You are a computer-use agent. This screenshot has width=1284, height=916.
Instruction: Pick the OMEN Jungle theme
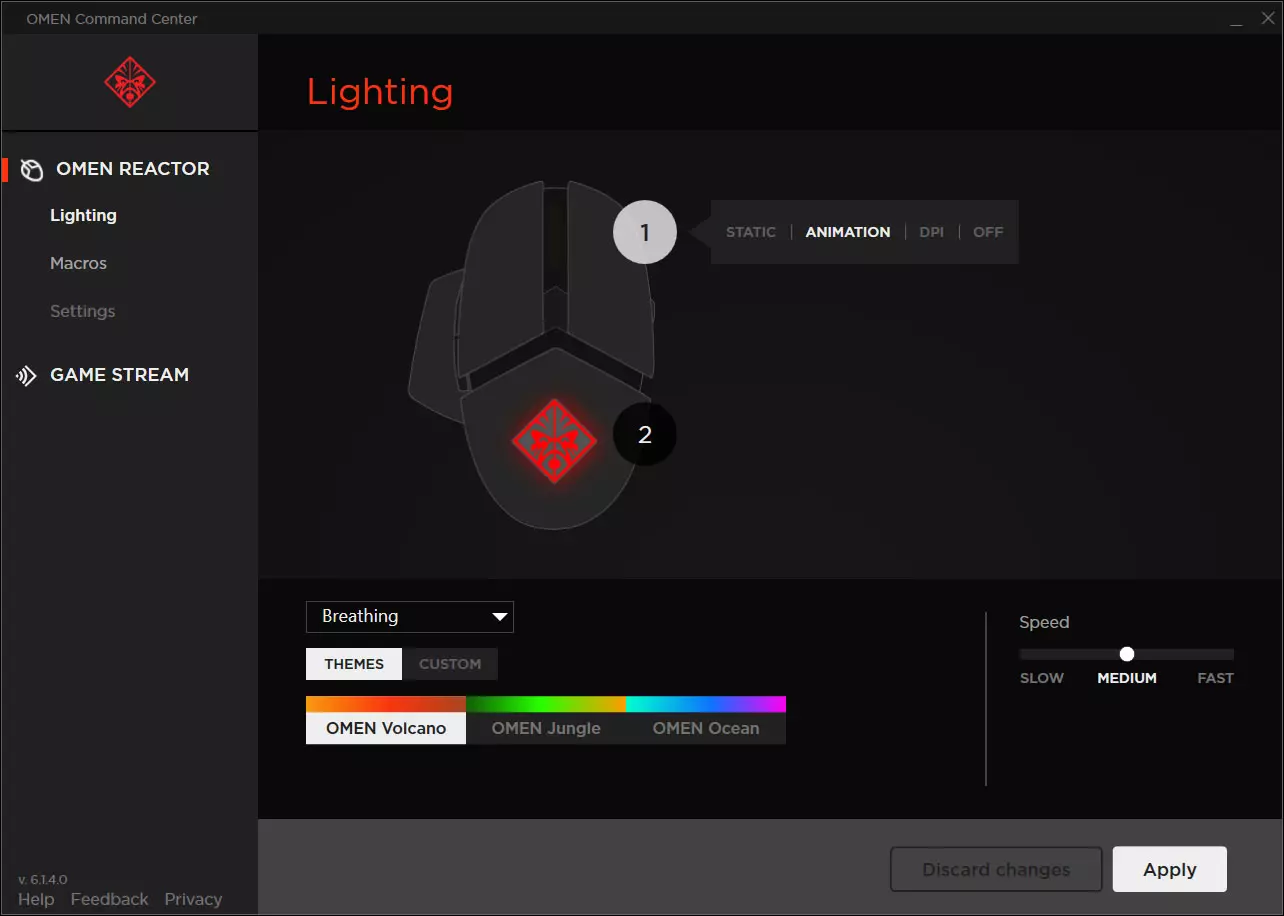[x=546, y=720]
